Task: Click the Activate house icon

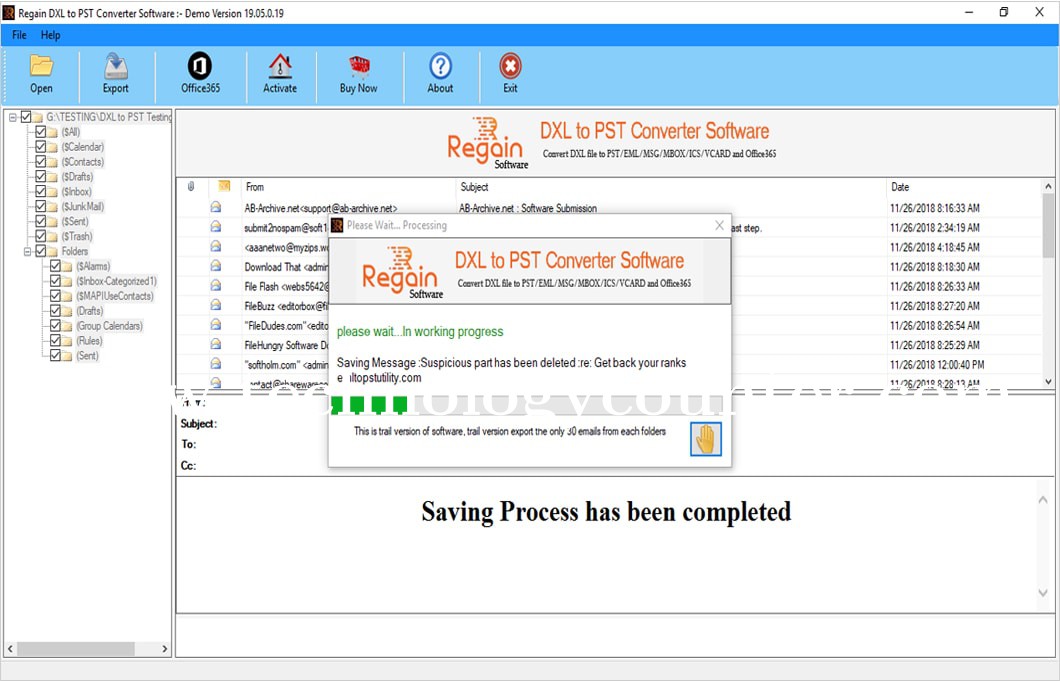Action: coord(280,66)
